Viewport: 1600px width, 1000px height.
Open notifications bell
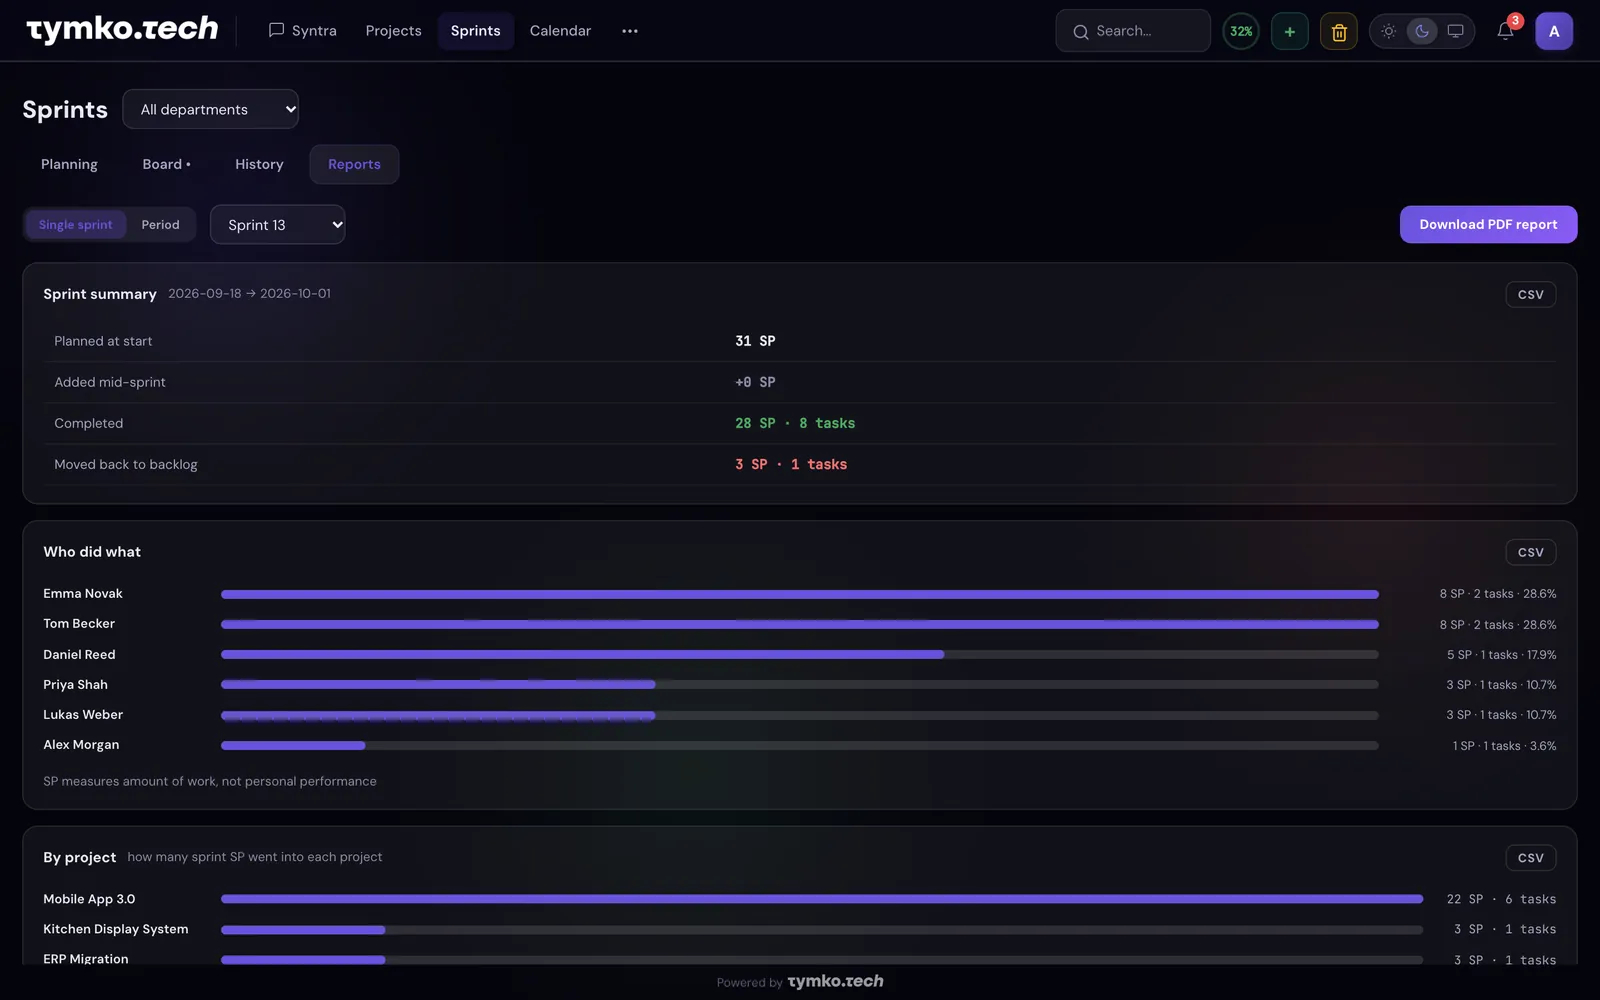(x=1506, y=31)
